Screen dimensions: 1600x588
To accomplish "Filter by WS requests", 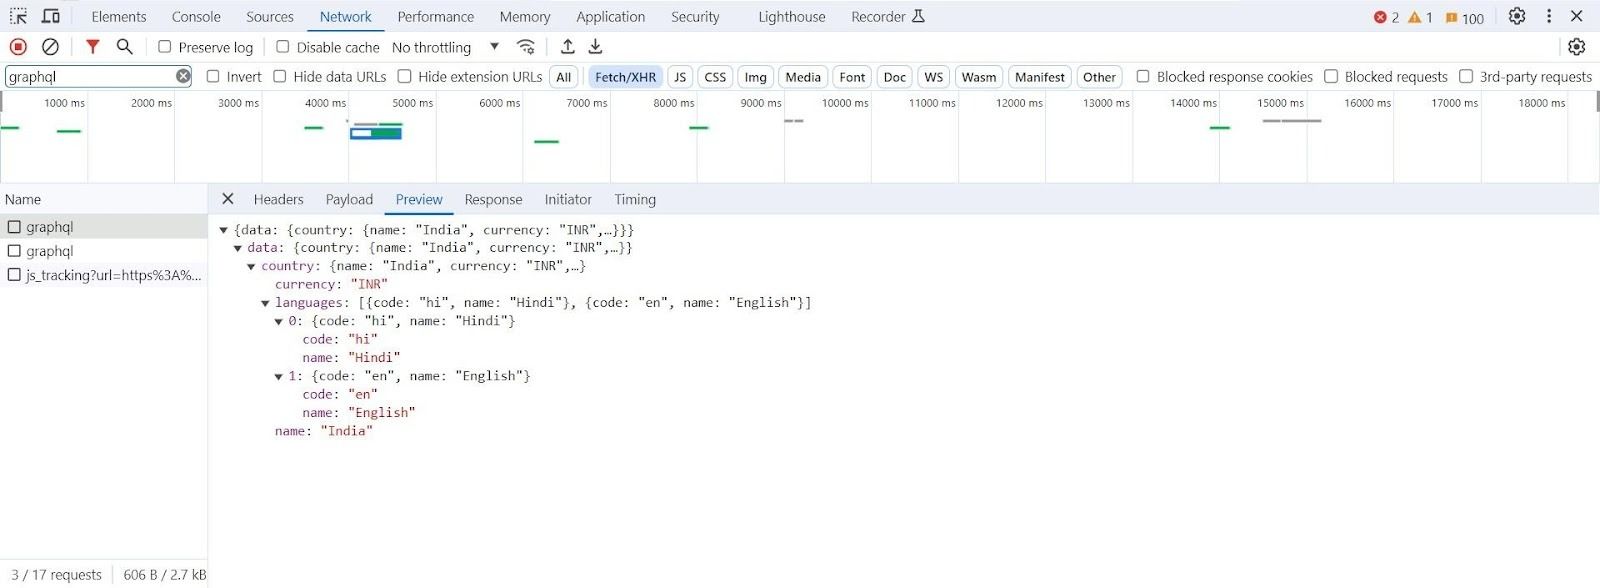I will (934, 77).
